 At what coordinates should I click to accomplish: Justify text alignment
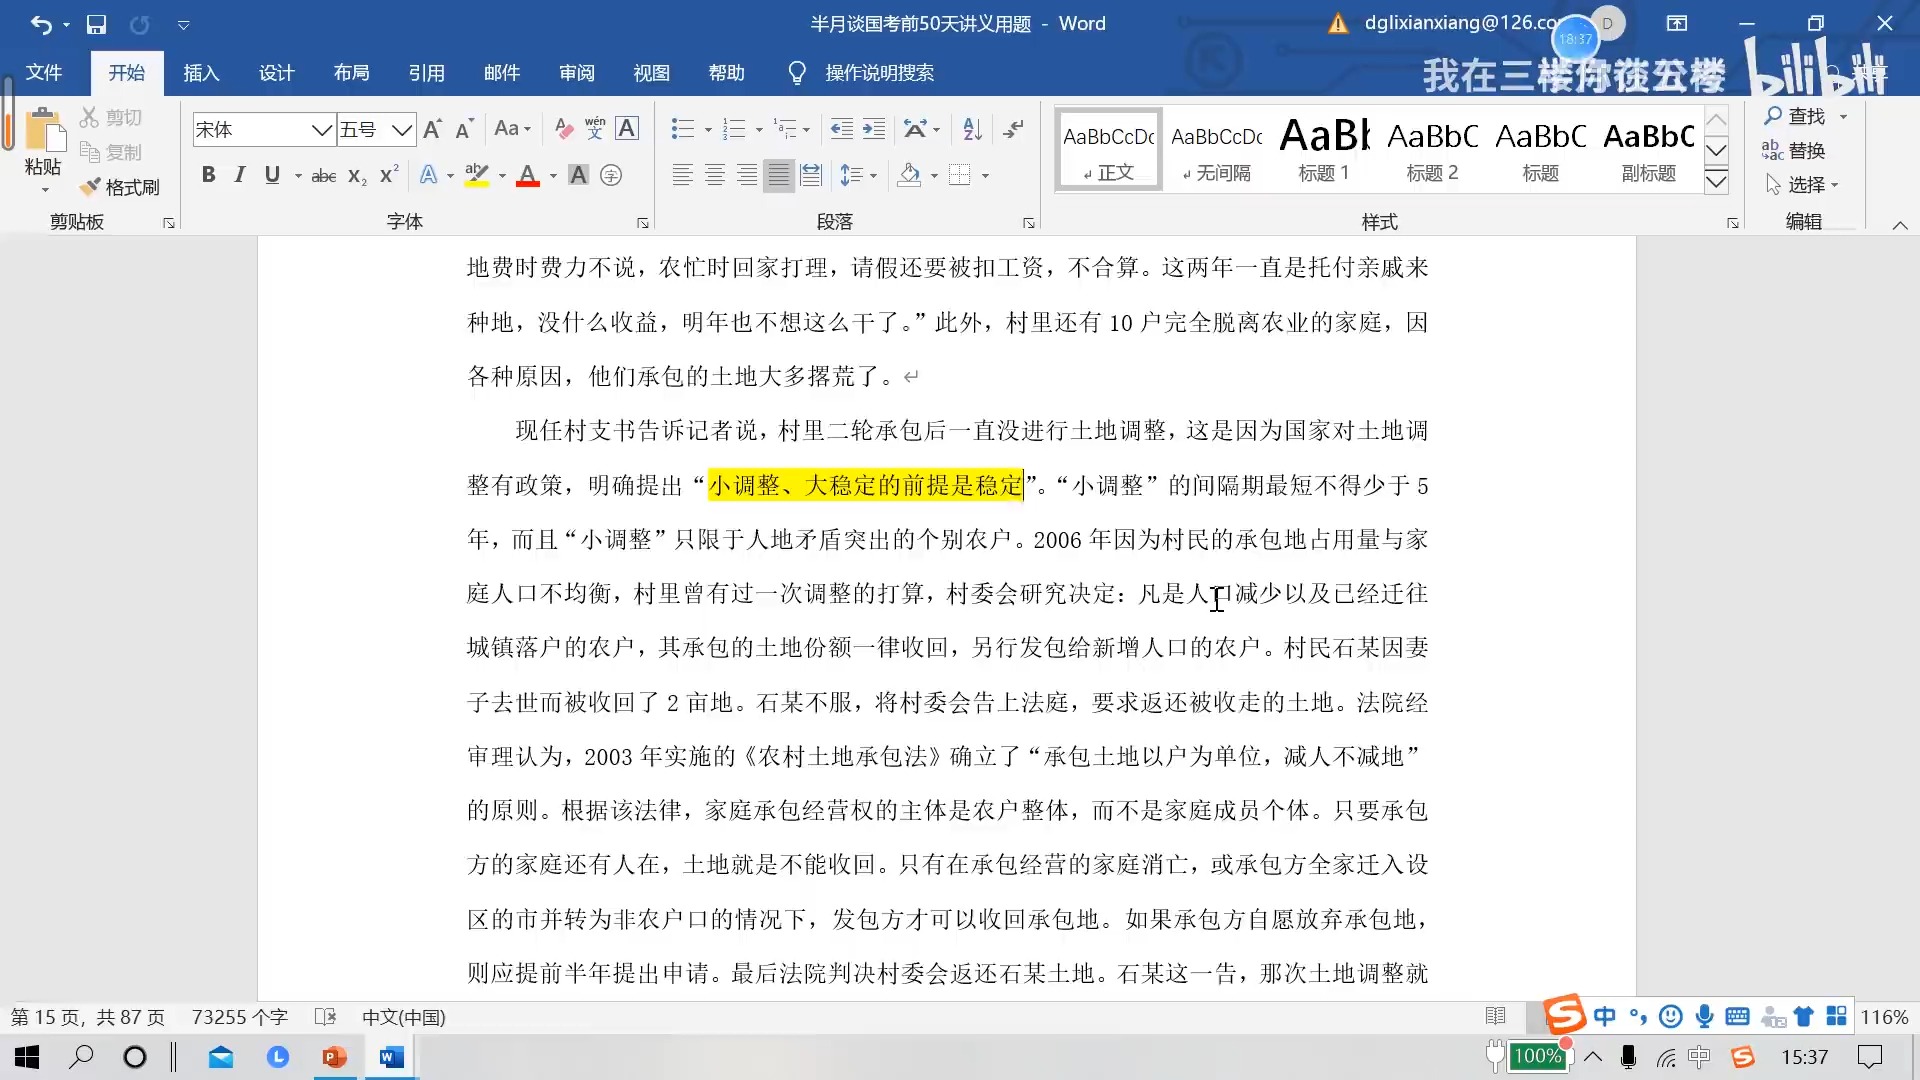pyautogui.click(x=779, y=175)
